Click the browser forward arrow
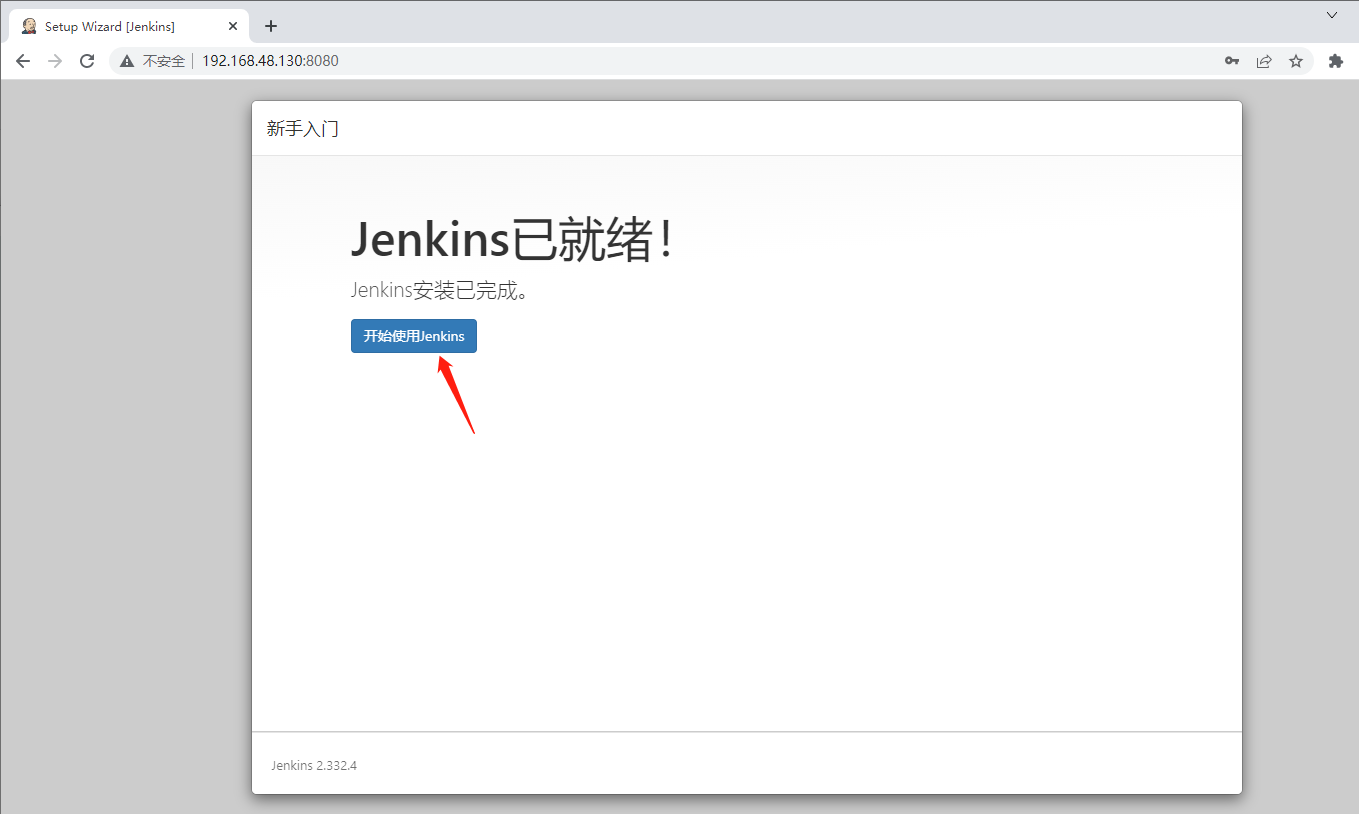The width and height of the screenshot is (1359, 814). 55,61
